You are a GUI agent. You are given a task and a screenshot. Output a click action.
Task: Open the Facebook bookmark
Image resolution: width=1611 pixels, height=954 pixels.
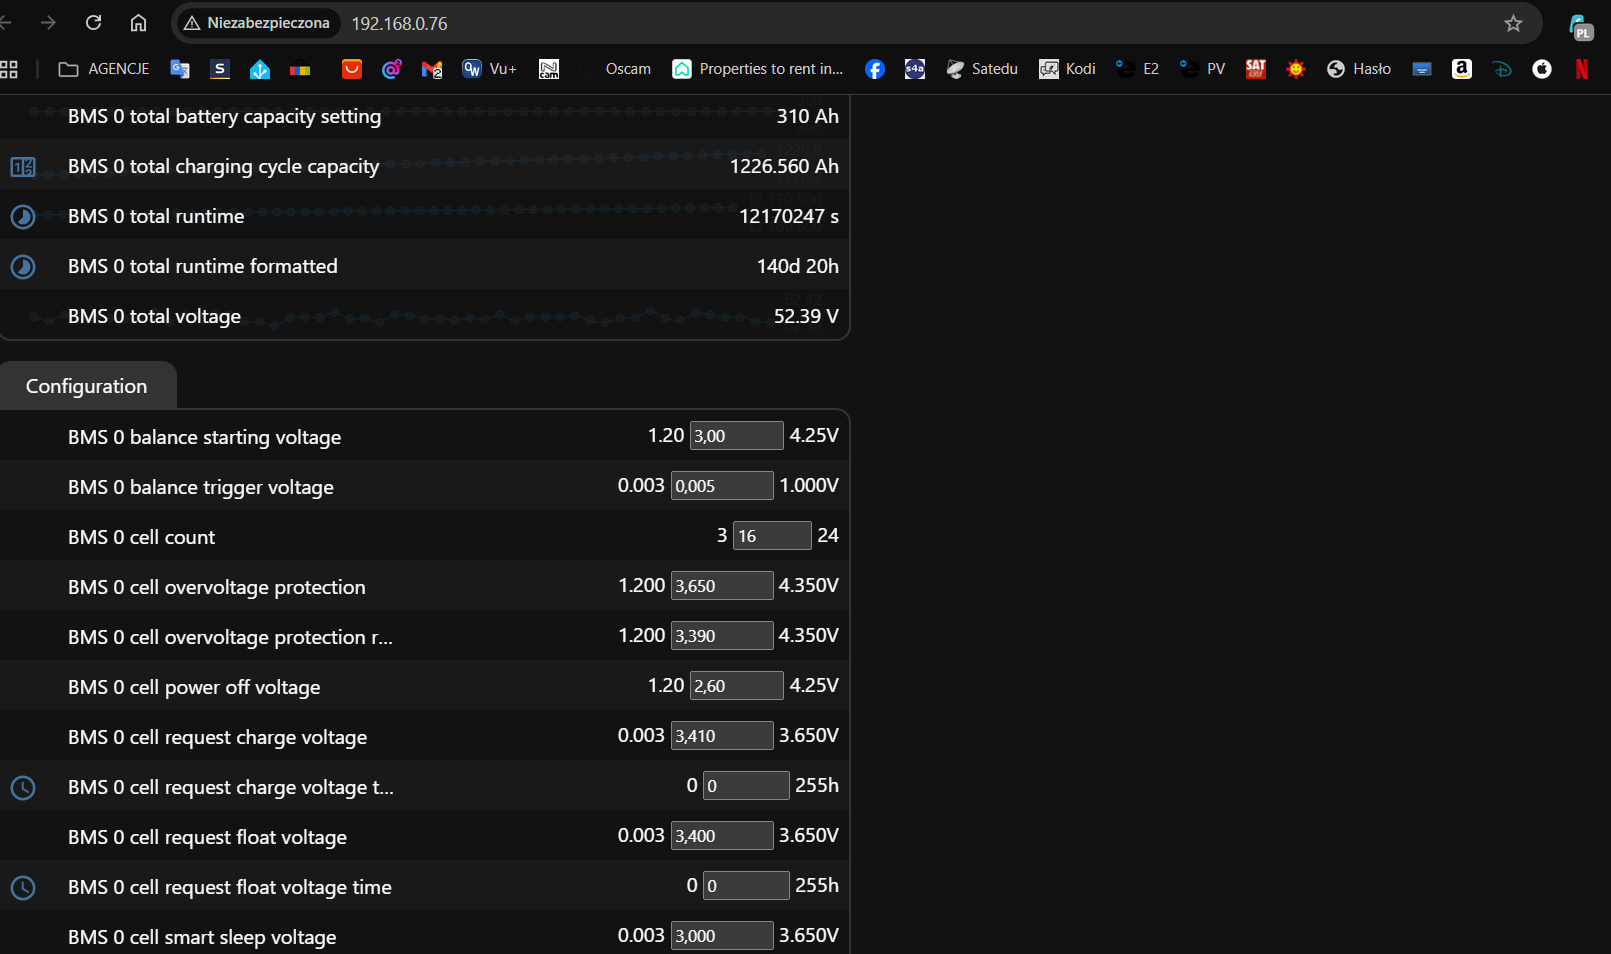click(x=875, y=69)
